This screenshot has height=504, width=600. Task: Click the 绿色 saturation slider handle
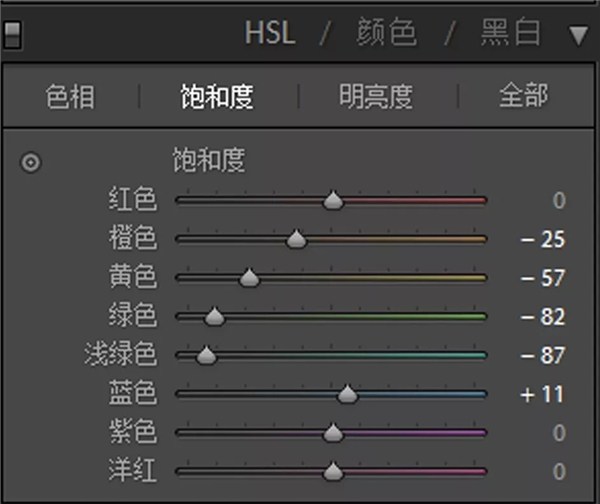pyautogui.click(x=214, y=317)
